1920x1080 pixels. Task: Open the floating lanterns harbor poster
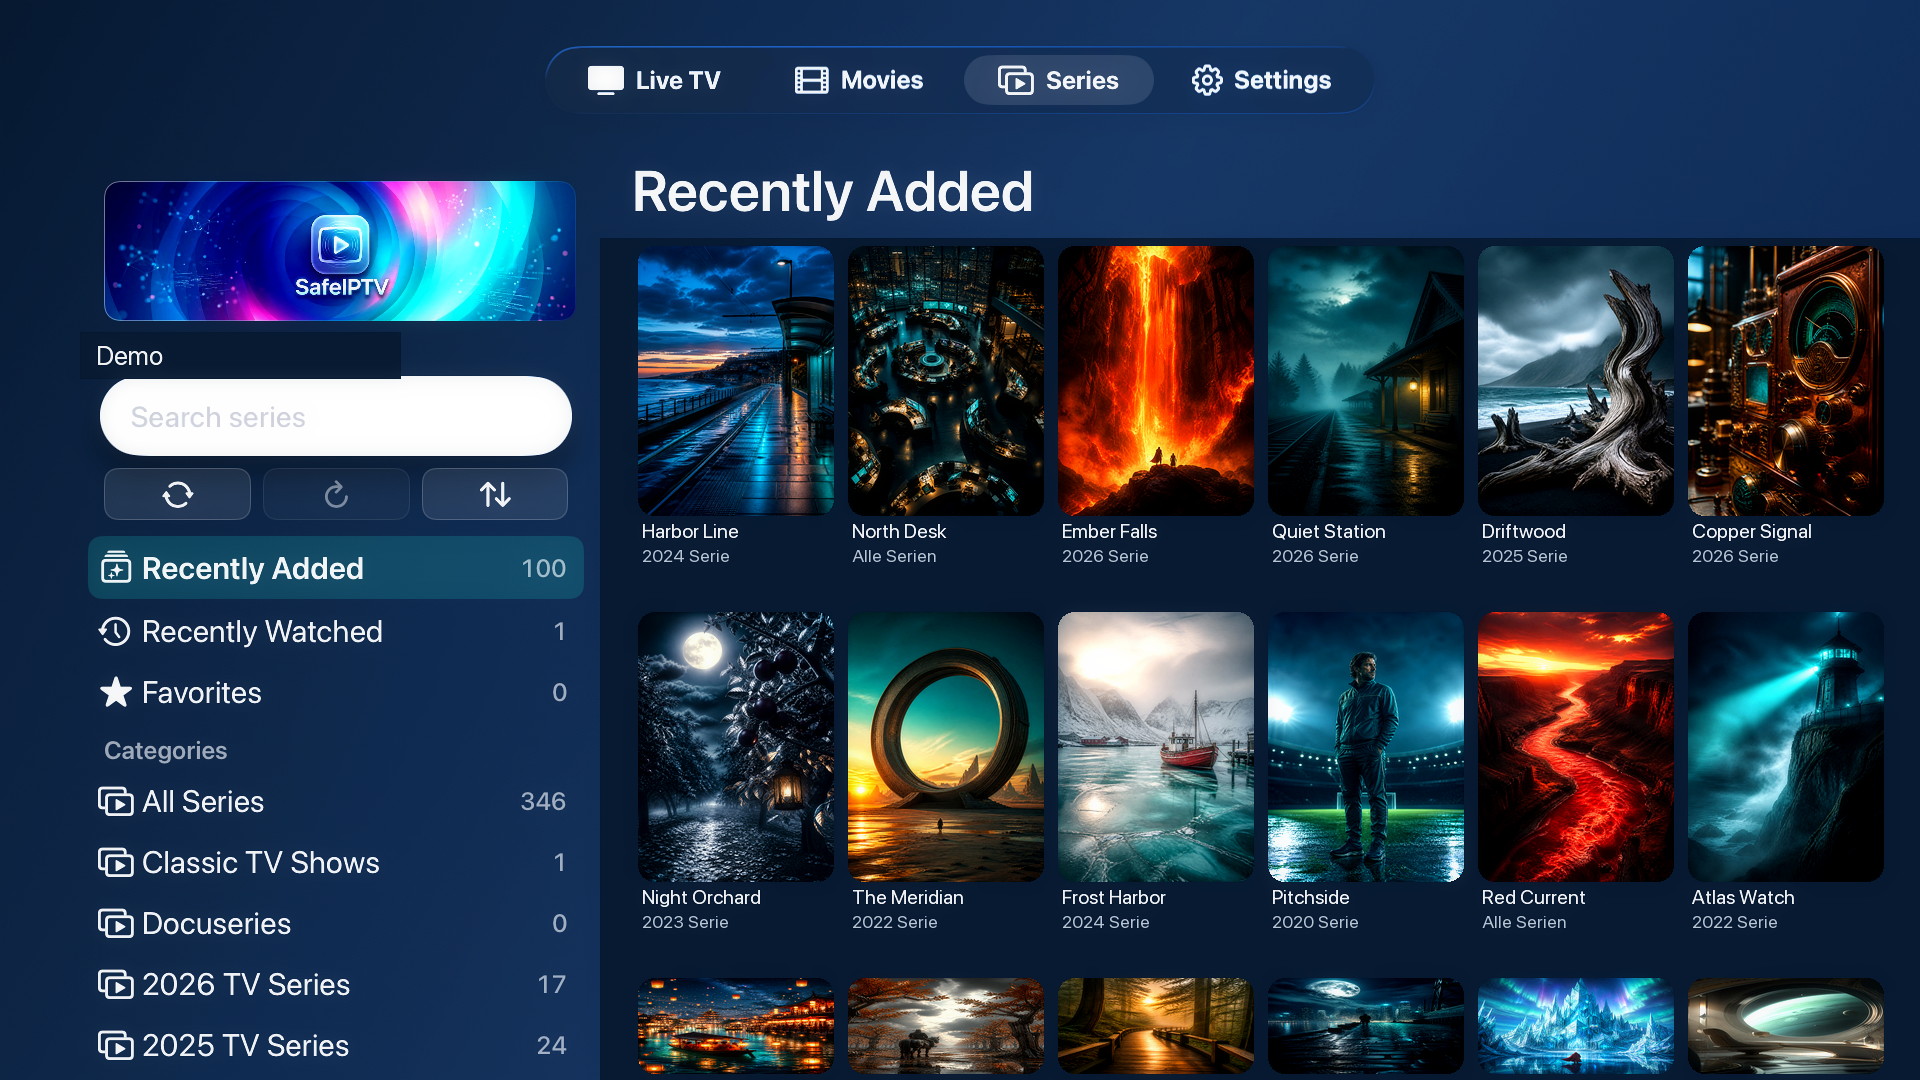pyautogui.click(x=736, y=1027)
